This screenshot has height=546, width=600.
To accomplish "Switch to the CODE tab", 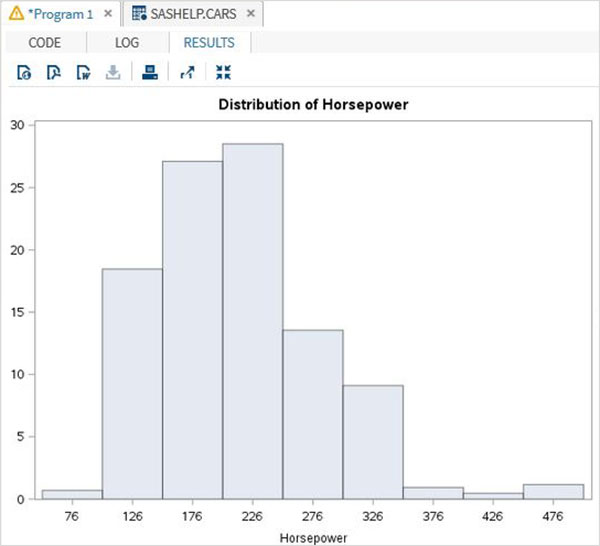I will click(44, 43).
